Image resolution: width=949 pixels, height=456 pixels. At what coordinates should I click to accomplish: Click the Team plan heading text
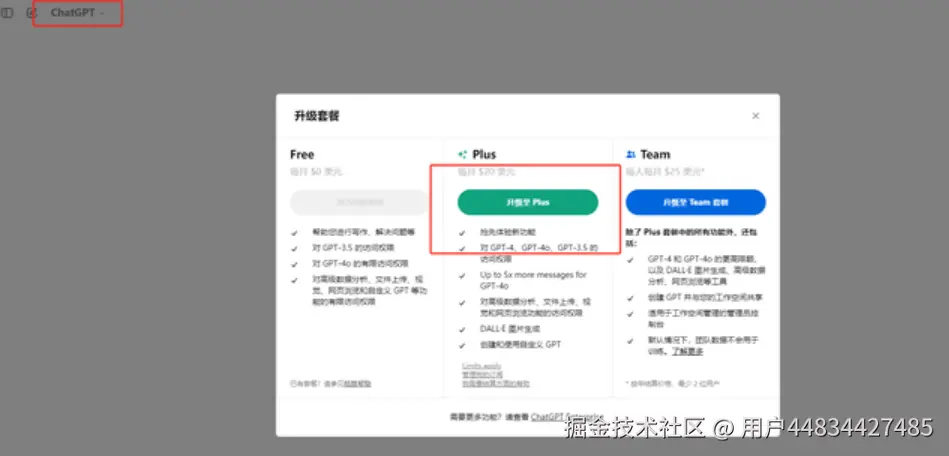(x=655, y=154)
